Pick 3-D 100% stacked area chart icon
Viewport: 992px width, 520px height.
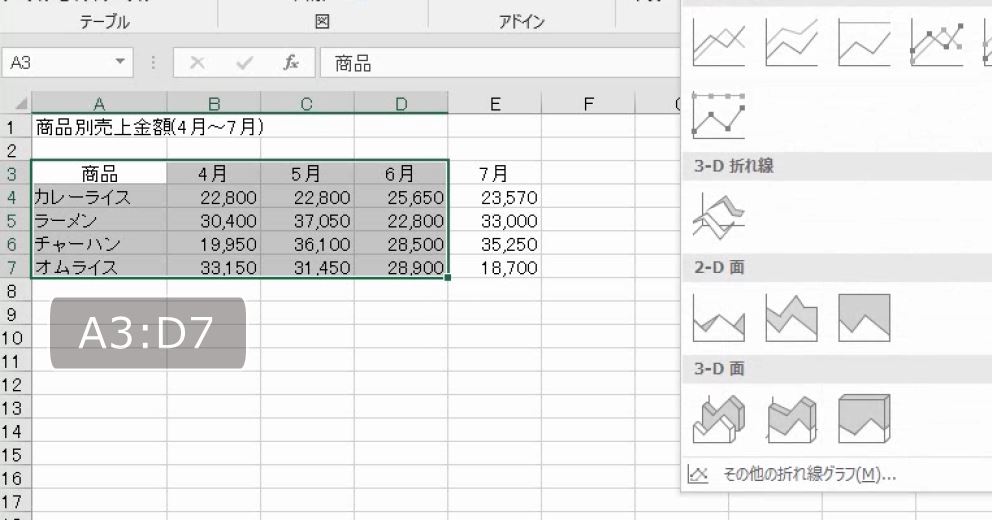864,419
